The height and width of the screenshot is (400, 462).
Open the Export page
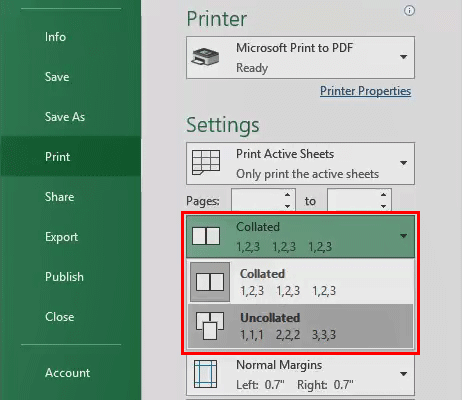click(x=61, y=237)
